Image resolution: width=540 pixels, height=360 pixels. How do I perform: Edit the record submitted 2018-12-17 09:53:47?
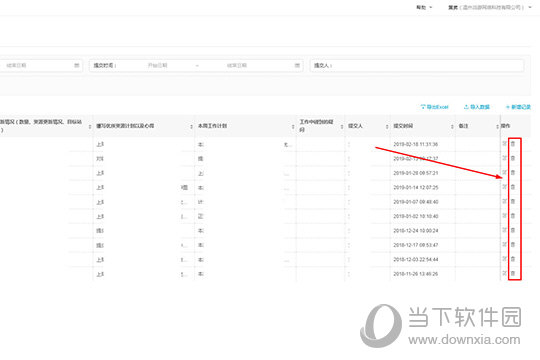505,245
